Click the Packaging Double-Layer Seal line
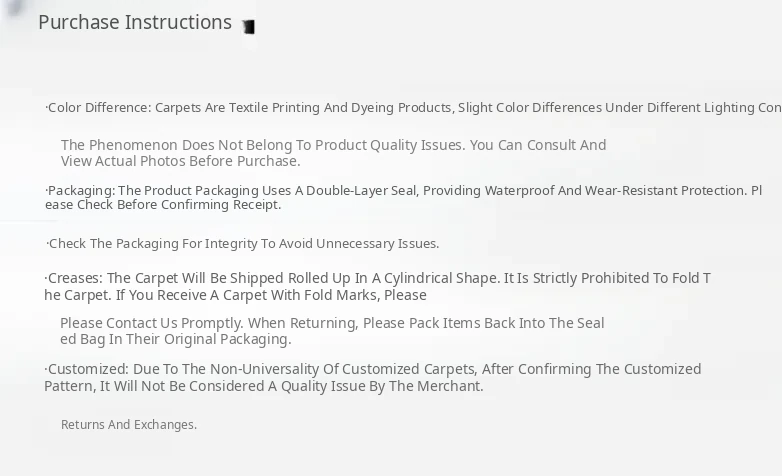This screenshot has width=782, height=476. click(400, 190)
